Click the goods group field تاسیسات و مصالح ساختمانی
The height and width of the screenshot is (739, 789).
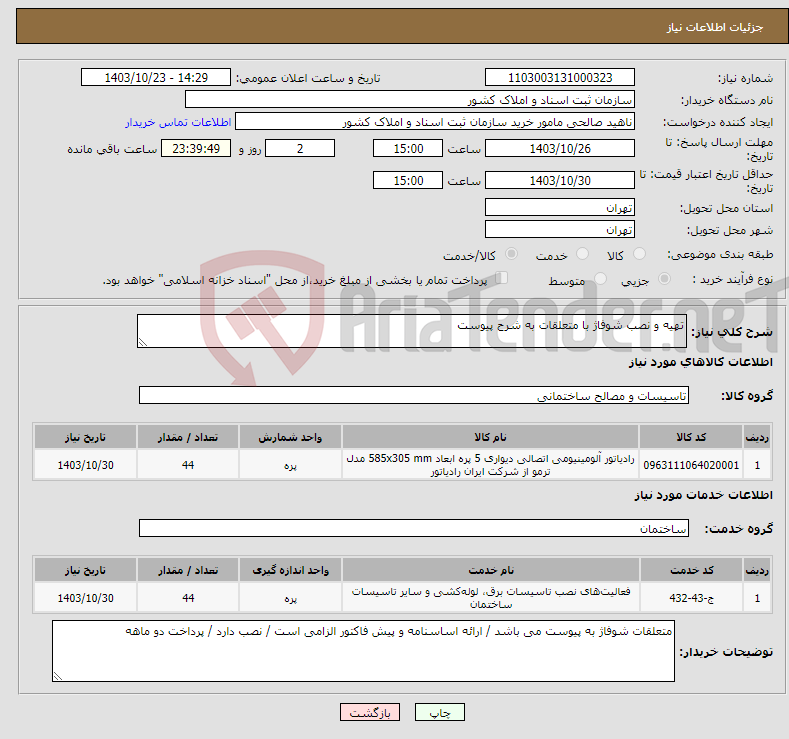pyautogui.click(x=414, y=395)
